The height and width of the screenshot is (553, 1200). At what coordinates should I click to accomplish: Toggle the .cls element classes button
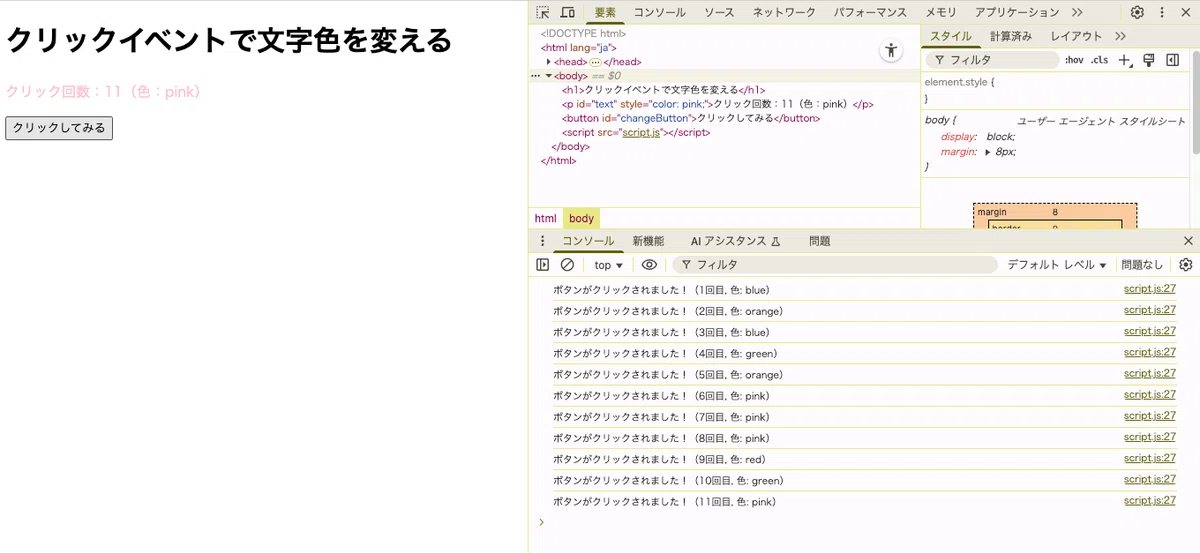pos(1099,60)
